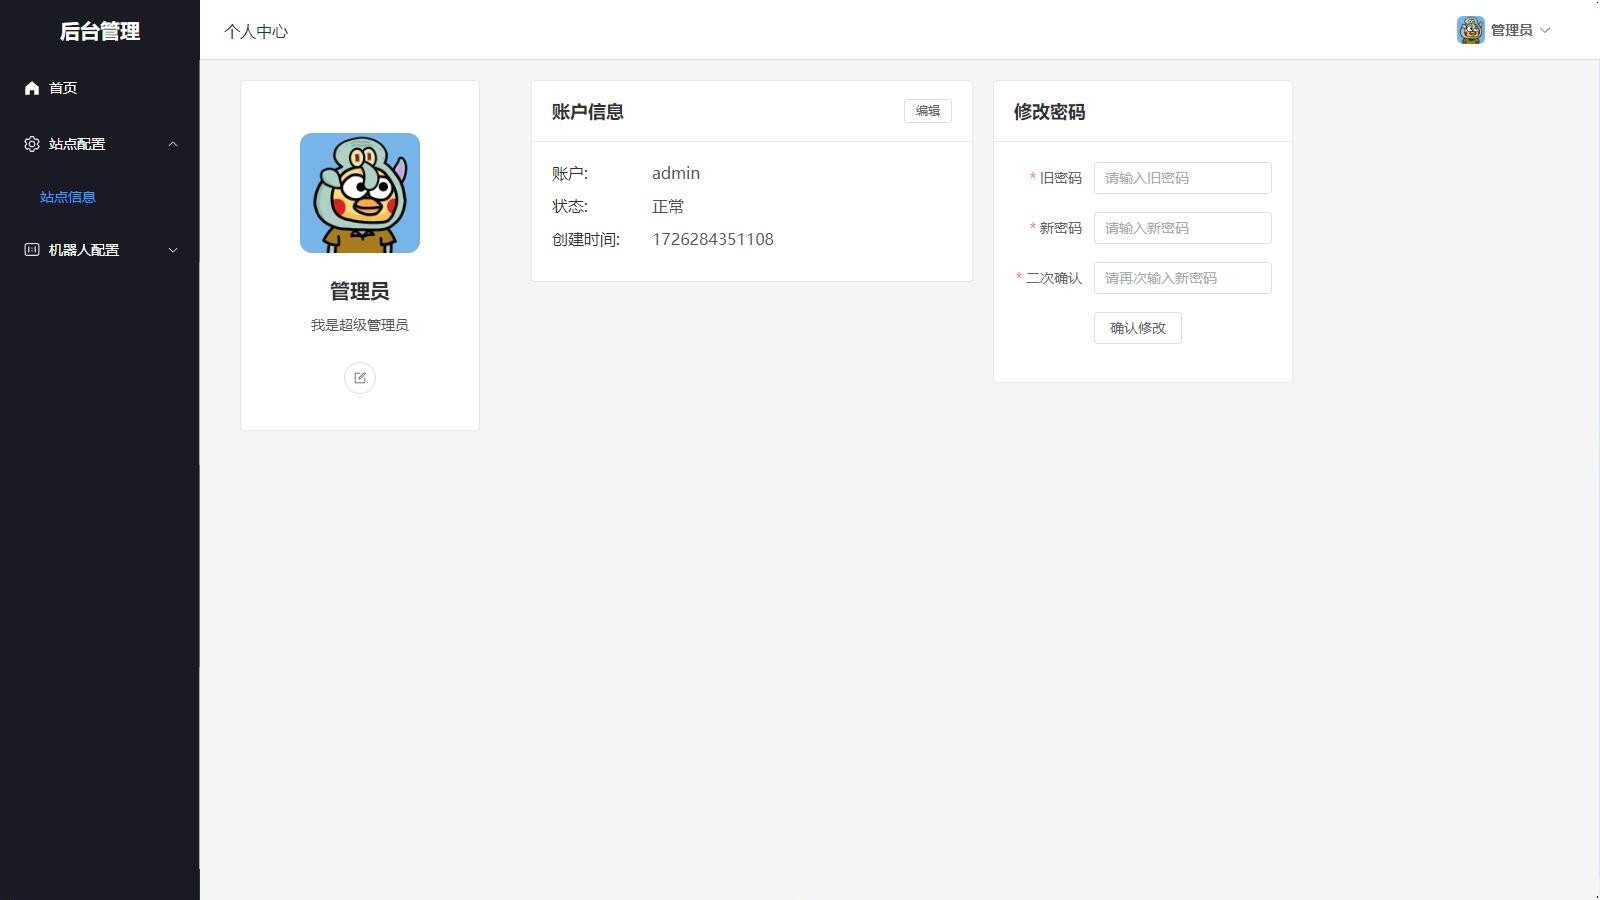The width and height of the screenshot is (1600, 900).
Task: Click the 状态: label
Action: [570, 206]
